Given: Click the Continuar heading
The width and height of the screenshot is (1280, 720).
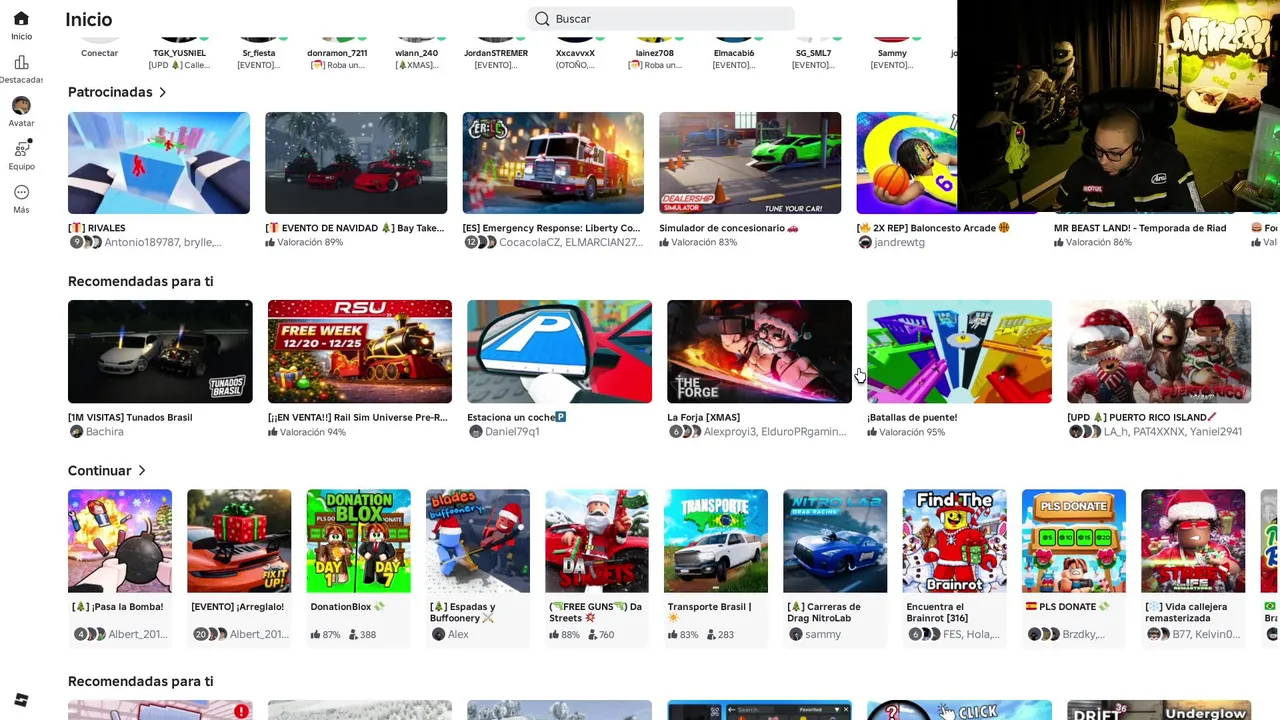Looking at the screenshot, I should pos(99,470).
